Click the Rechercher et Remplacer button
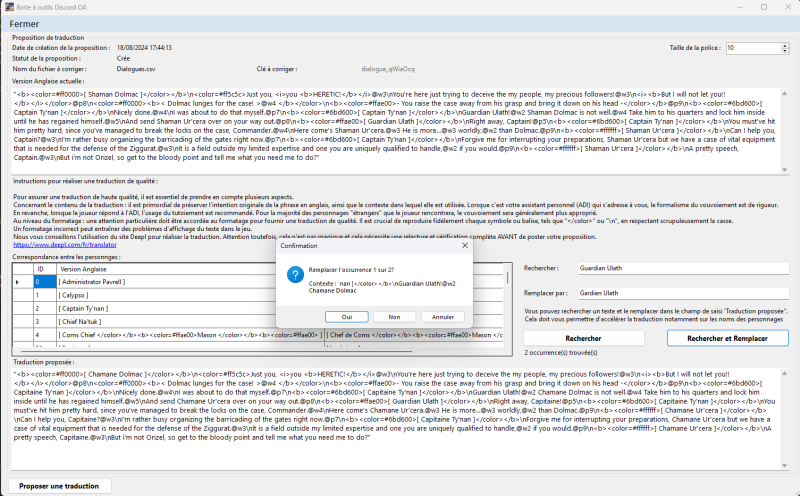This screenshot has height=496, width=800. [x=728, y=338]
